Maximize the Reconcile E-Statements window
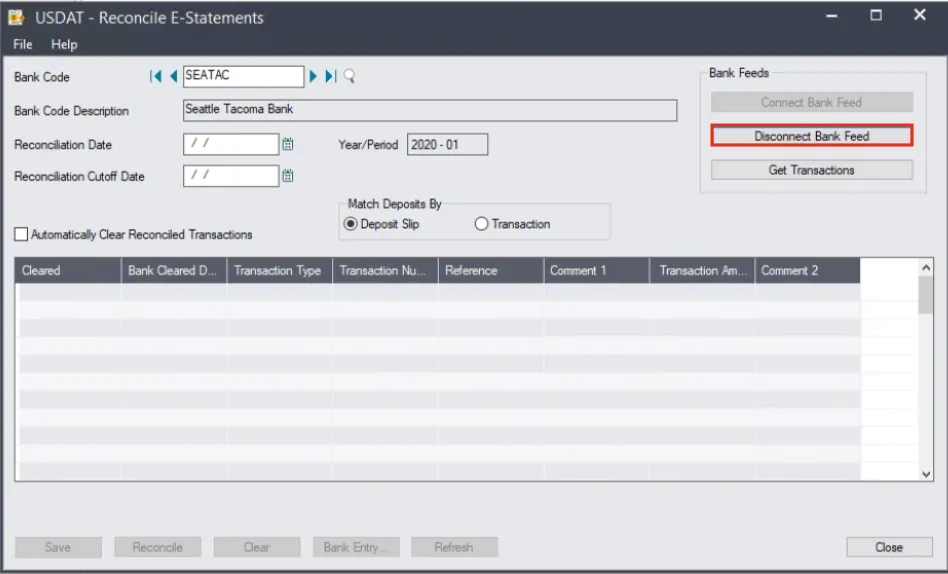The height and width of the screenshot is (574, 948). click(x=875, y=16)
